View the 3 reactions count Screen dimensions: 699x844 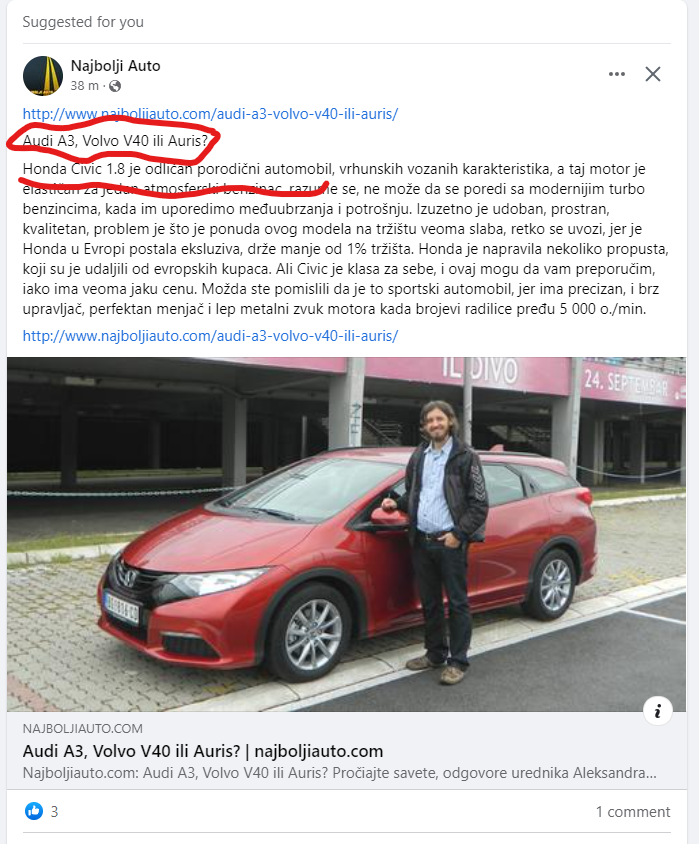pyautogui.click(x=54, y=812)
